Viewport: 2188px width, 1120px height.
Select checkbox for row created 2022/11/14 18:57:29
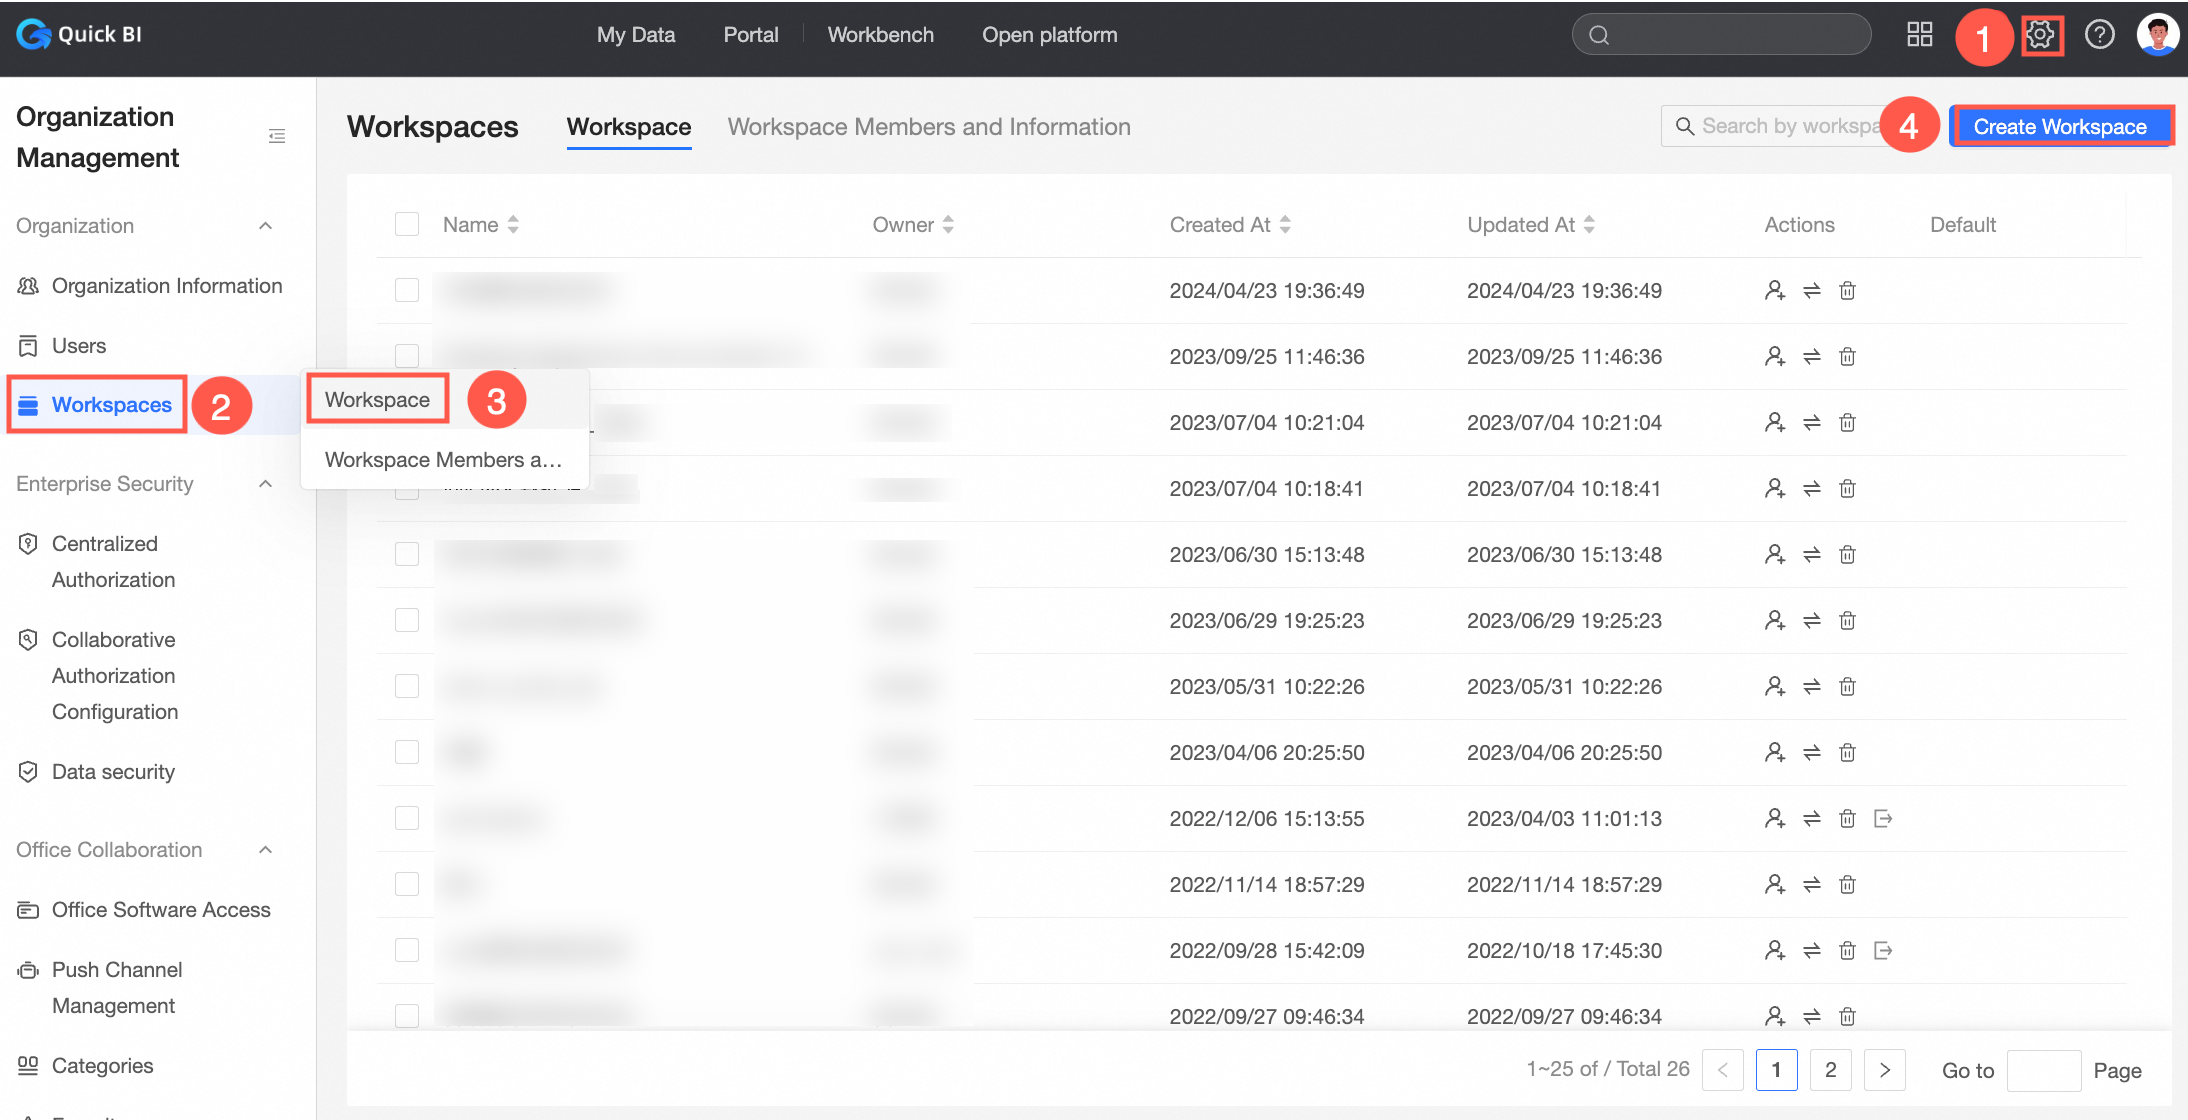[x=407, y=884]
